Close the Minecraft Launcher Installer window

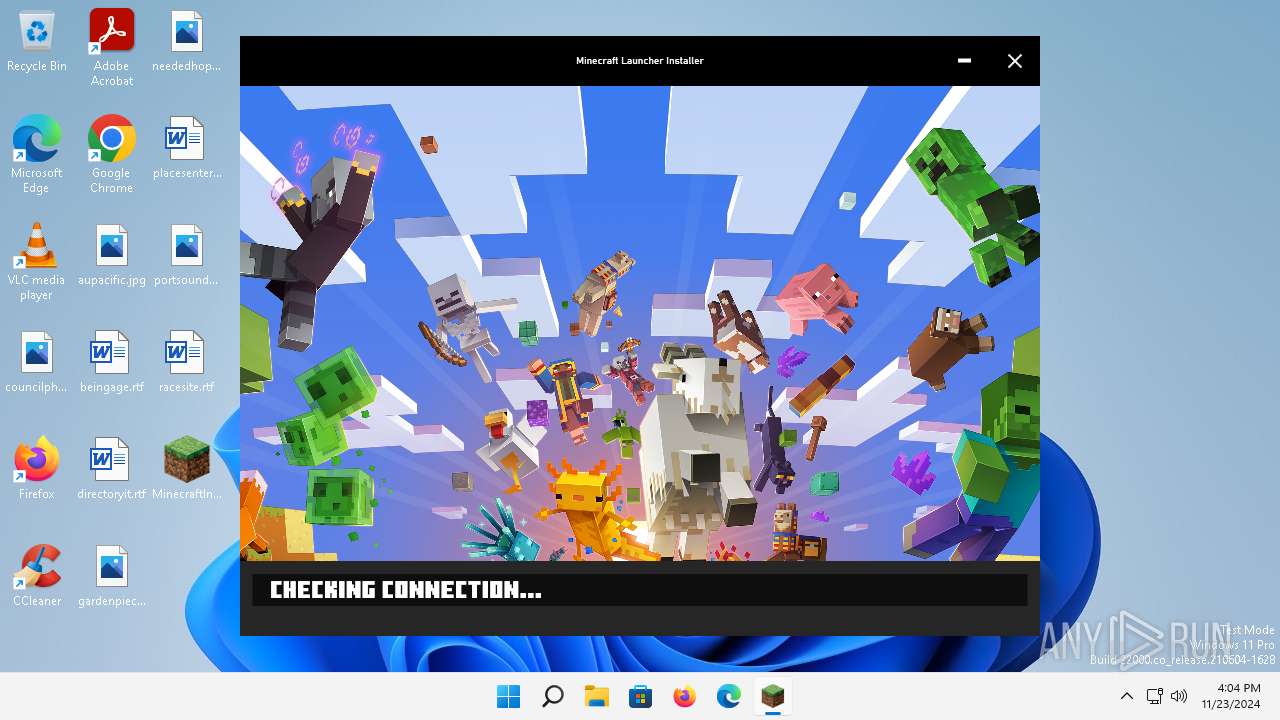1014,61
